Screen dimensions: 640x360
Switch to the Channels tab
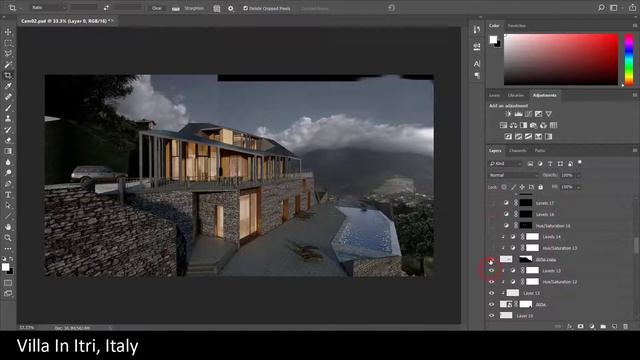[518, 151]
